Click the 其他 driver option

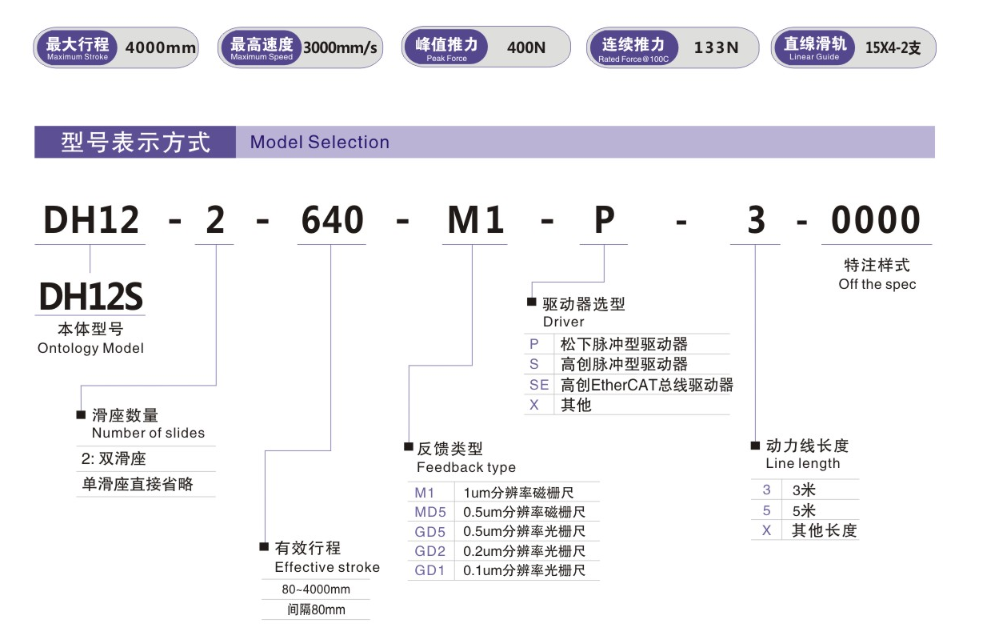[576, 405]
